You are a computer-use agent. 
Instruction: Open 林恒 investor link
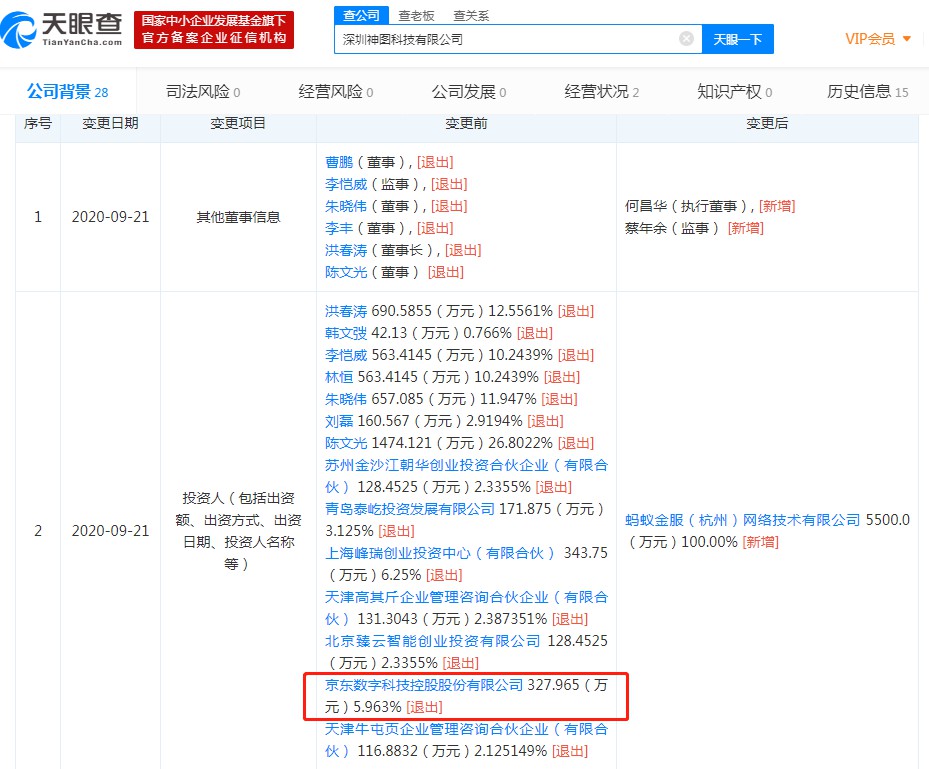pos(339,377)
